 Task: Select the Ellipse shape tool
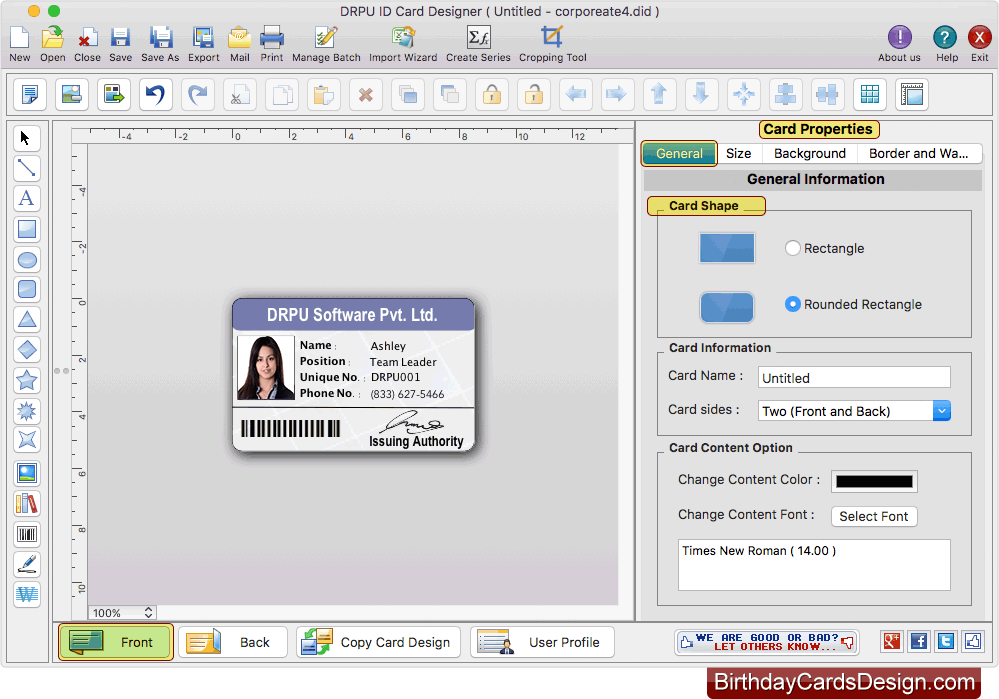tap(27, 259)
